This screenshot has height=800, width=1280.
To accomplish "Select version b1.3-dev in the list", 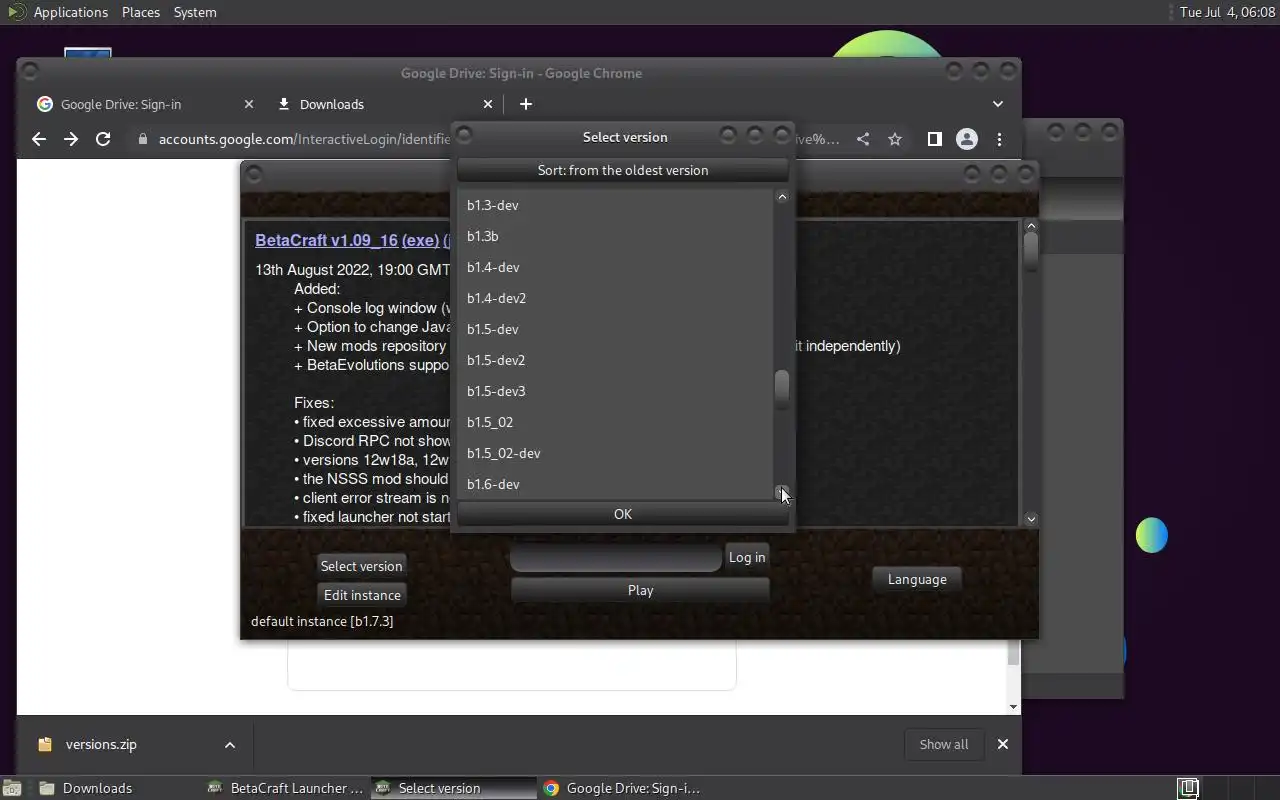I will [x=615, y=205].
